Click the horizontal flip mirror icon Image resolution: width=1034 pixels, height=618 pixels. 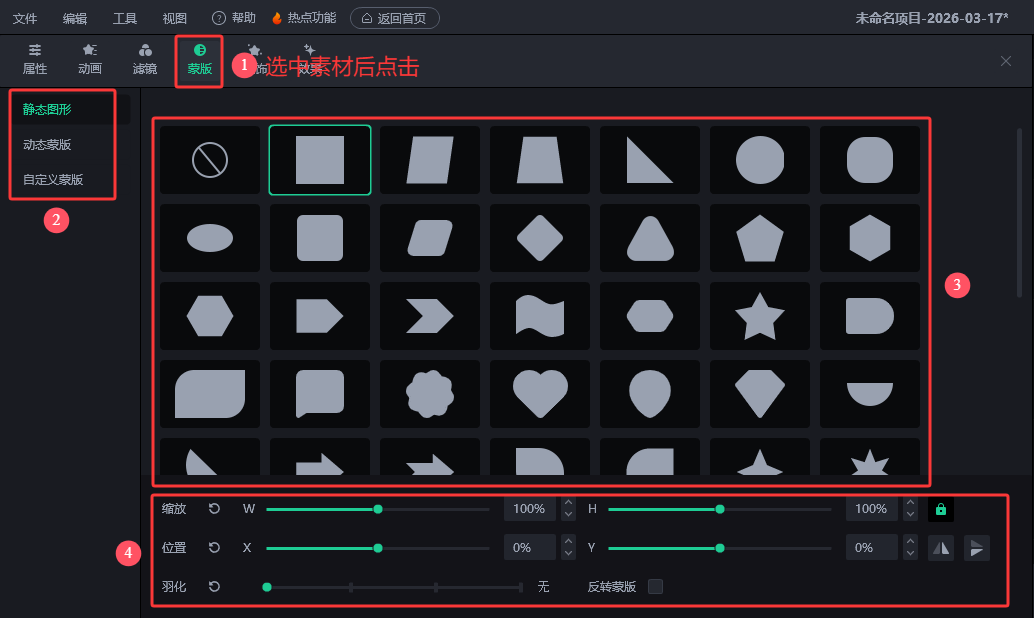(941, 548)
